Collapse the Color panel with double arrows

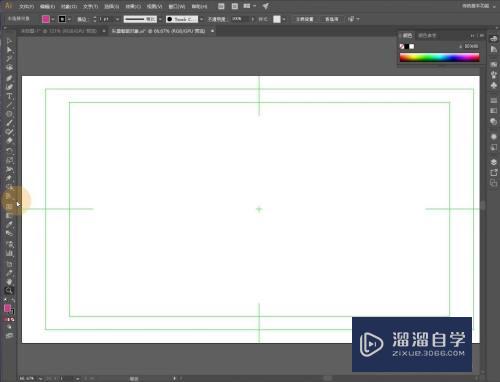tap(472, 35)
